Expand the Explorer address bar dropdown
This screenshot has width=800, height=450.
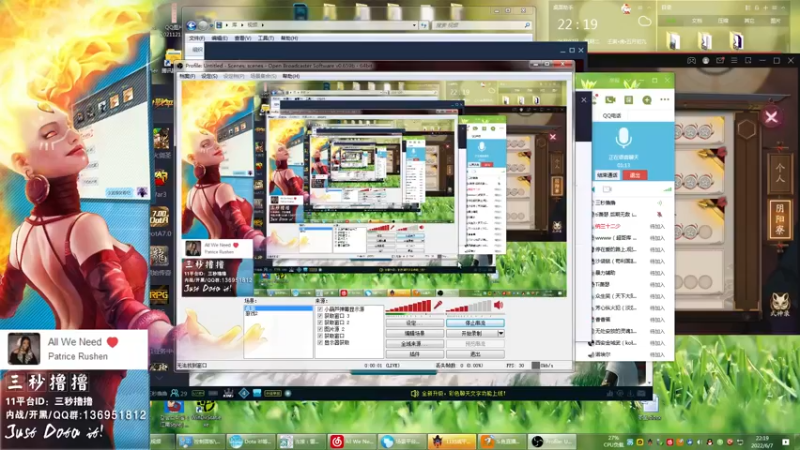(414, 25)
